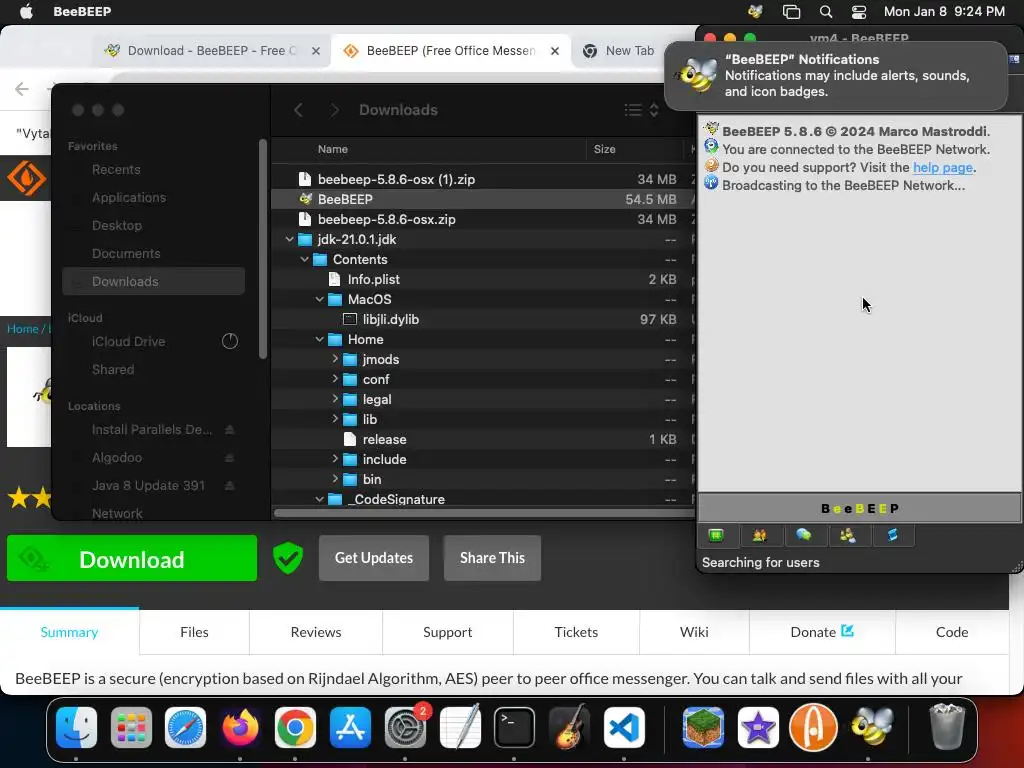
Task: Collapse the Home folder
Action: (x=319, y=340)
